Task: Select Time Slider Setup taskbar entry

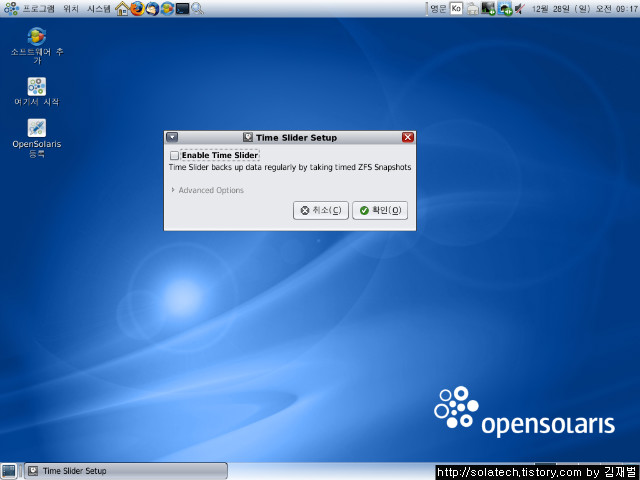Action: click(126, 471)
